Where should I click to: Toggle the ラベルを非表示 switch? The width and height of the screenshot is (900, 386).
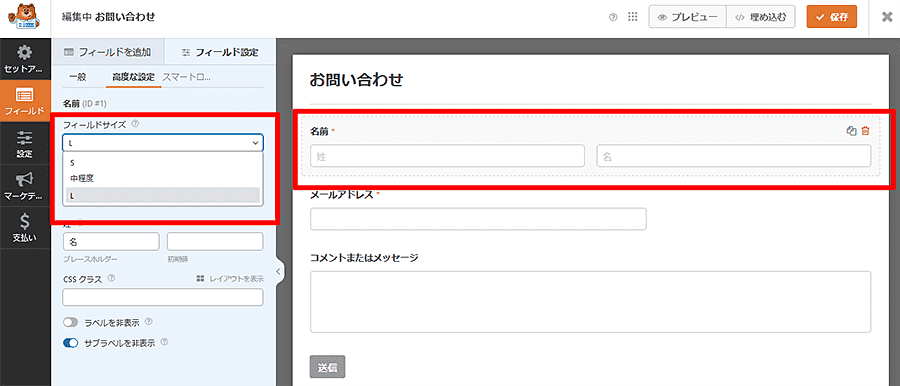point(71,322)
